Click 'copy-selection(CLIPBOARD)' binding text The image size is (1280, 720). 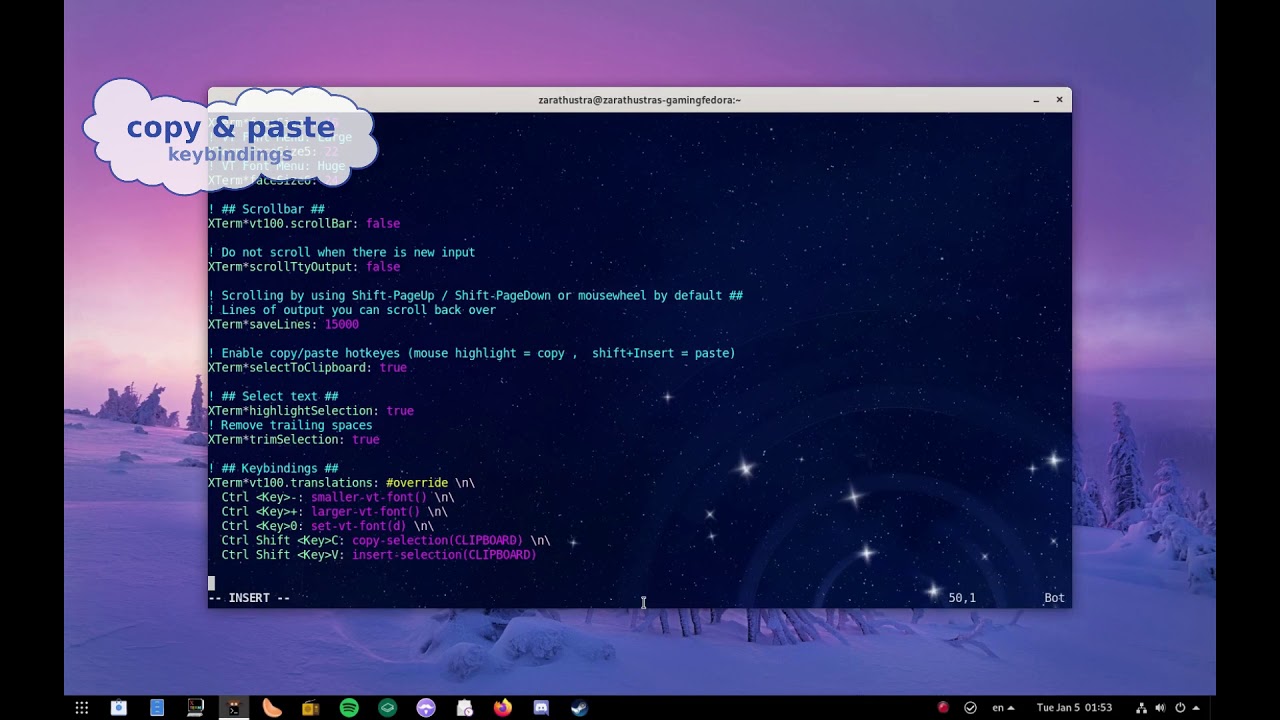[x=437, y=540]
